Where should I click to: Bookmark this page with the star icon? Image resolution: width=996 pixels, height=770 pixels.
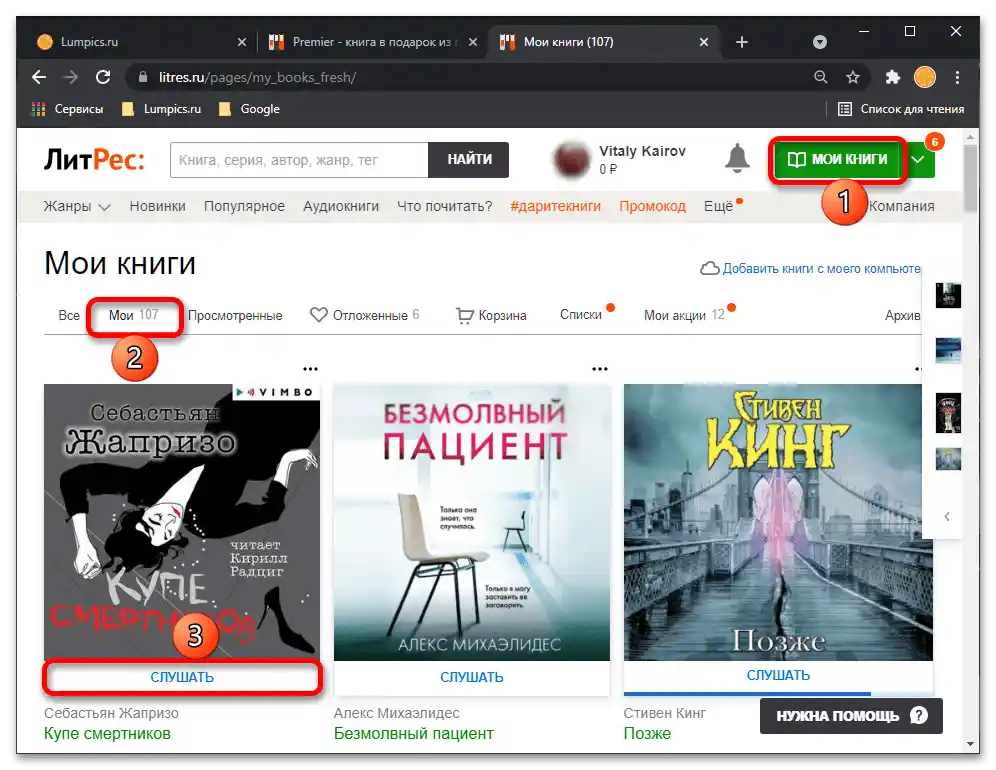(852, 78)
